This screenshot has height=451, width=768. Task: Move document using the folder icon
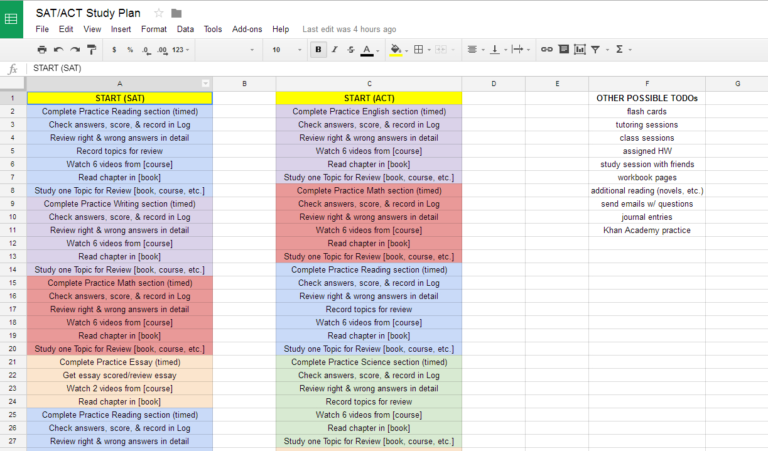click(x=176, y=13)
